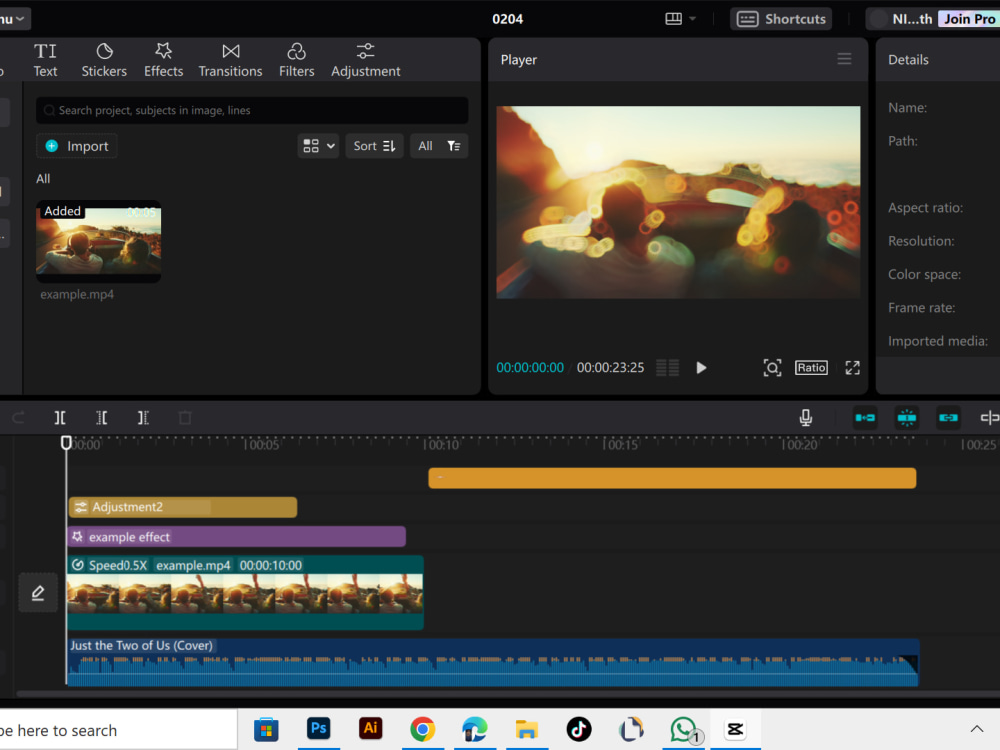Screen dimensions: 1000x750
Task: Select Just the Two of Us audio clip
Action: 493,663
